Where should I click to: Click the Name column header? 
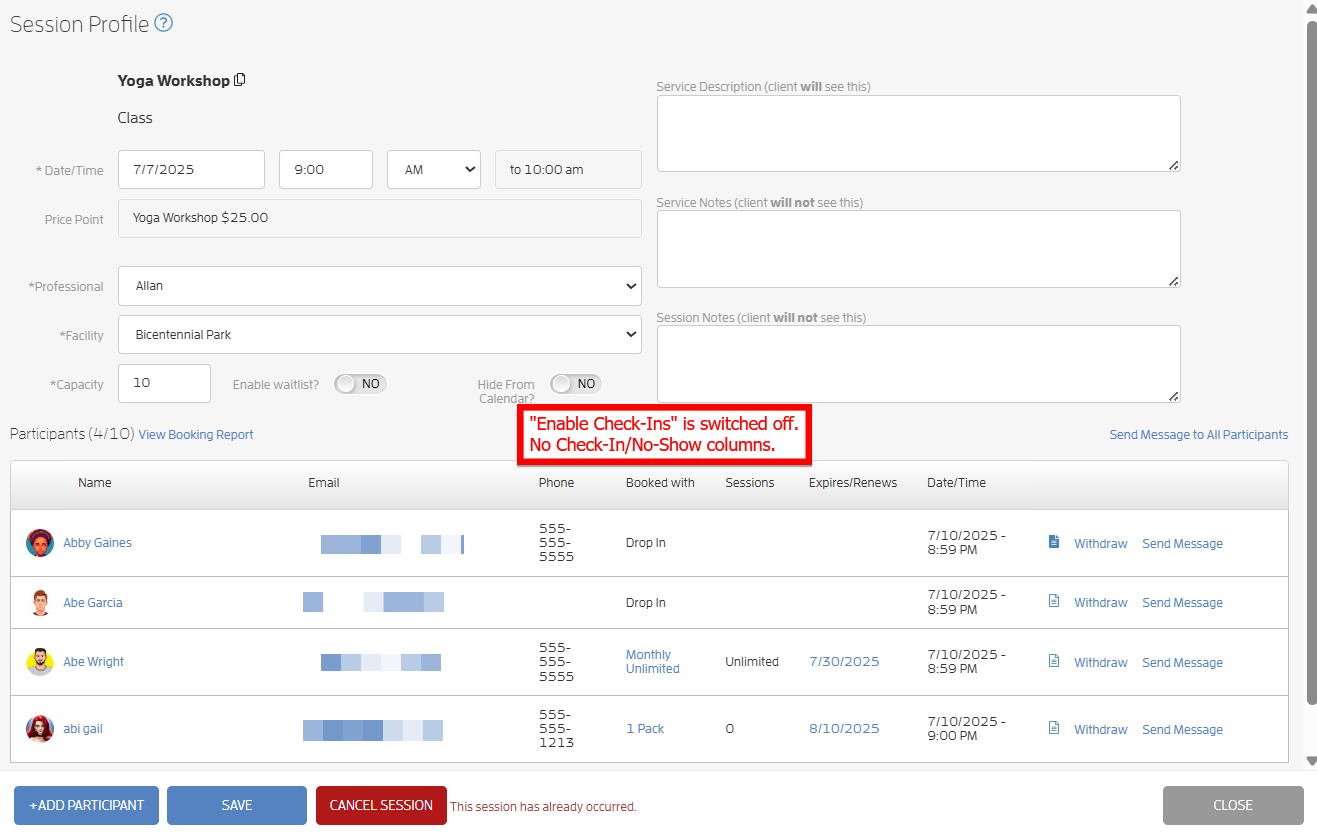(x=95, y=483)
